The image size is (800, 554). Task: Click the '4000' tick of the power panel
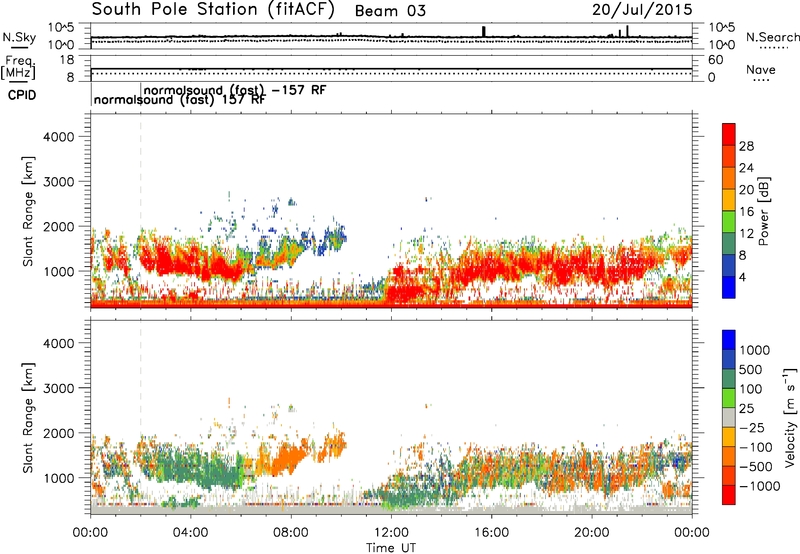[x=58, y=137]
